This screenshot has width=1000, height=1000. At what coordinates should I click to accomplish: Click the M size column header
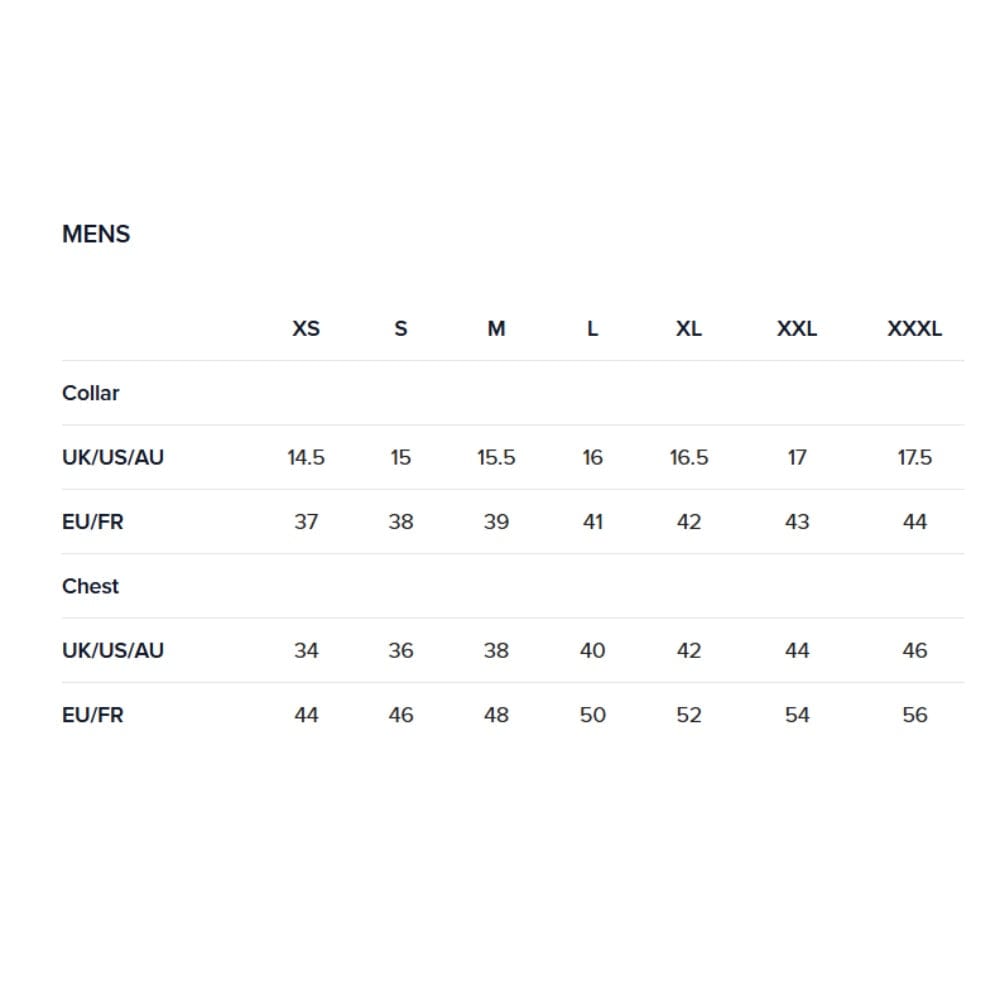pos(496,328)
